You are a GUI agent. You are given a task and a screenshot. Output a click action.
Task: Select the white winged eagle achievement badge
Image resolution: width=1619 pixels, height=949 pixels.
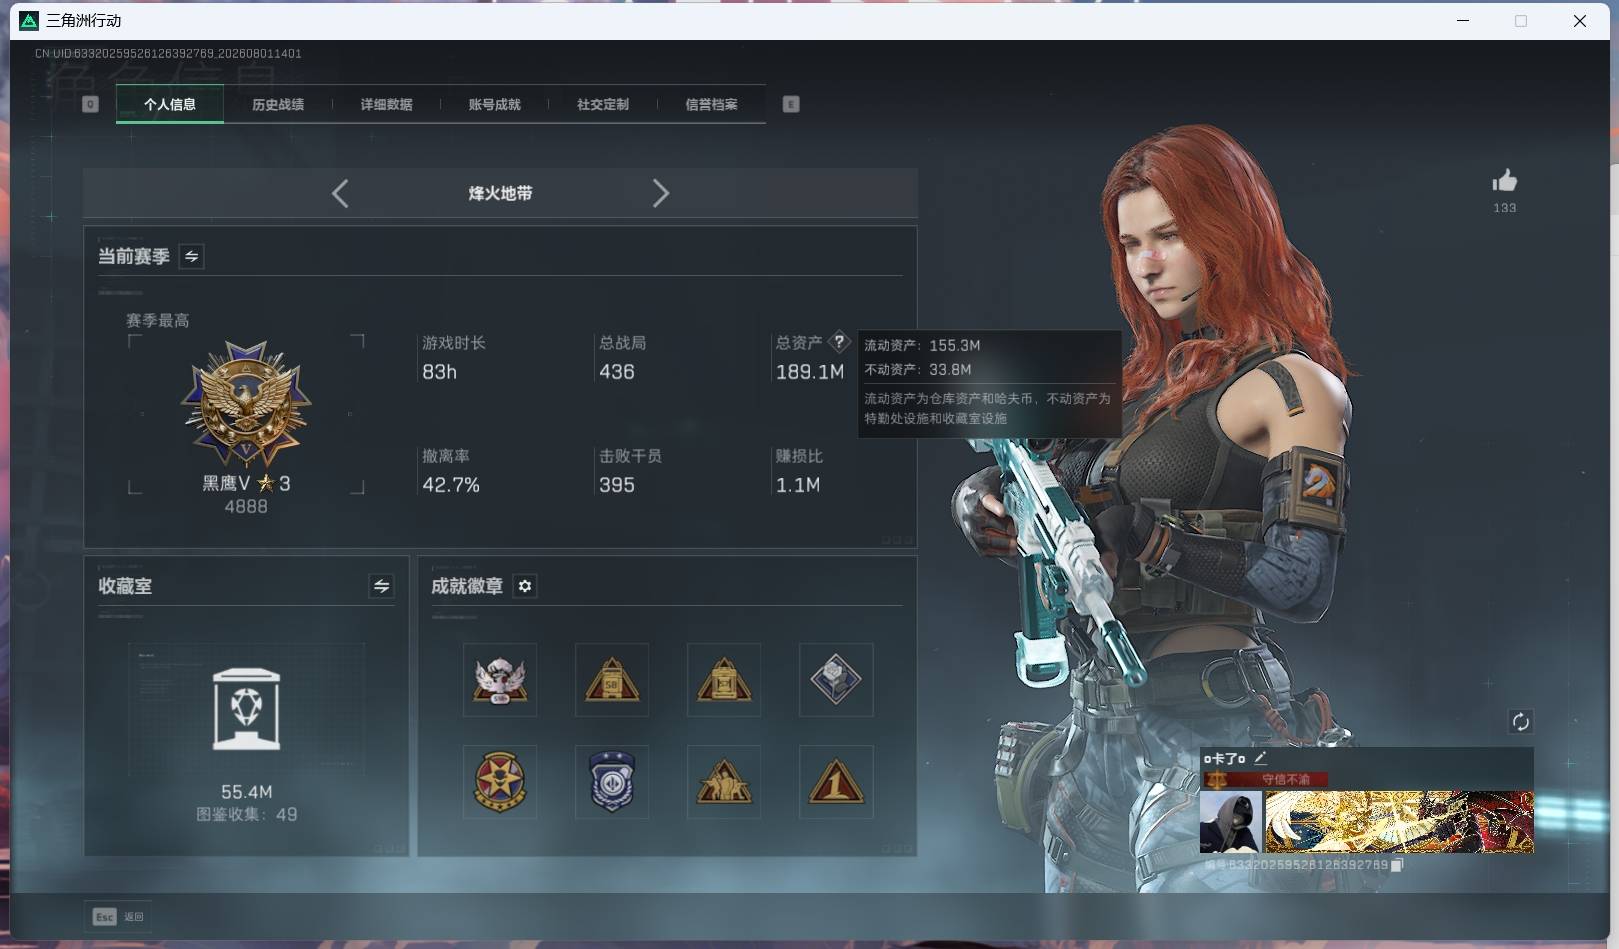point(500,680)
